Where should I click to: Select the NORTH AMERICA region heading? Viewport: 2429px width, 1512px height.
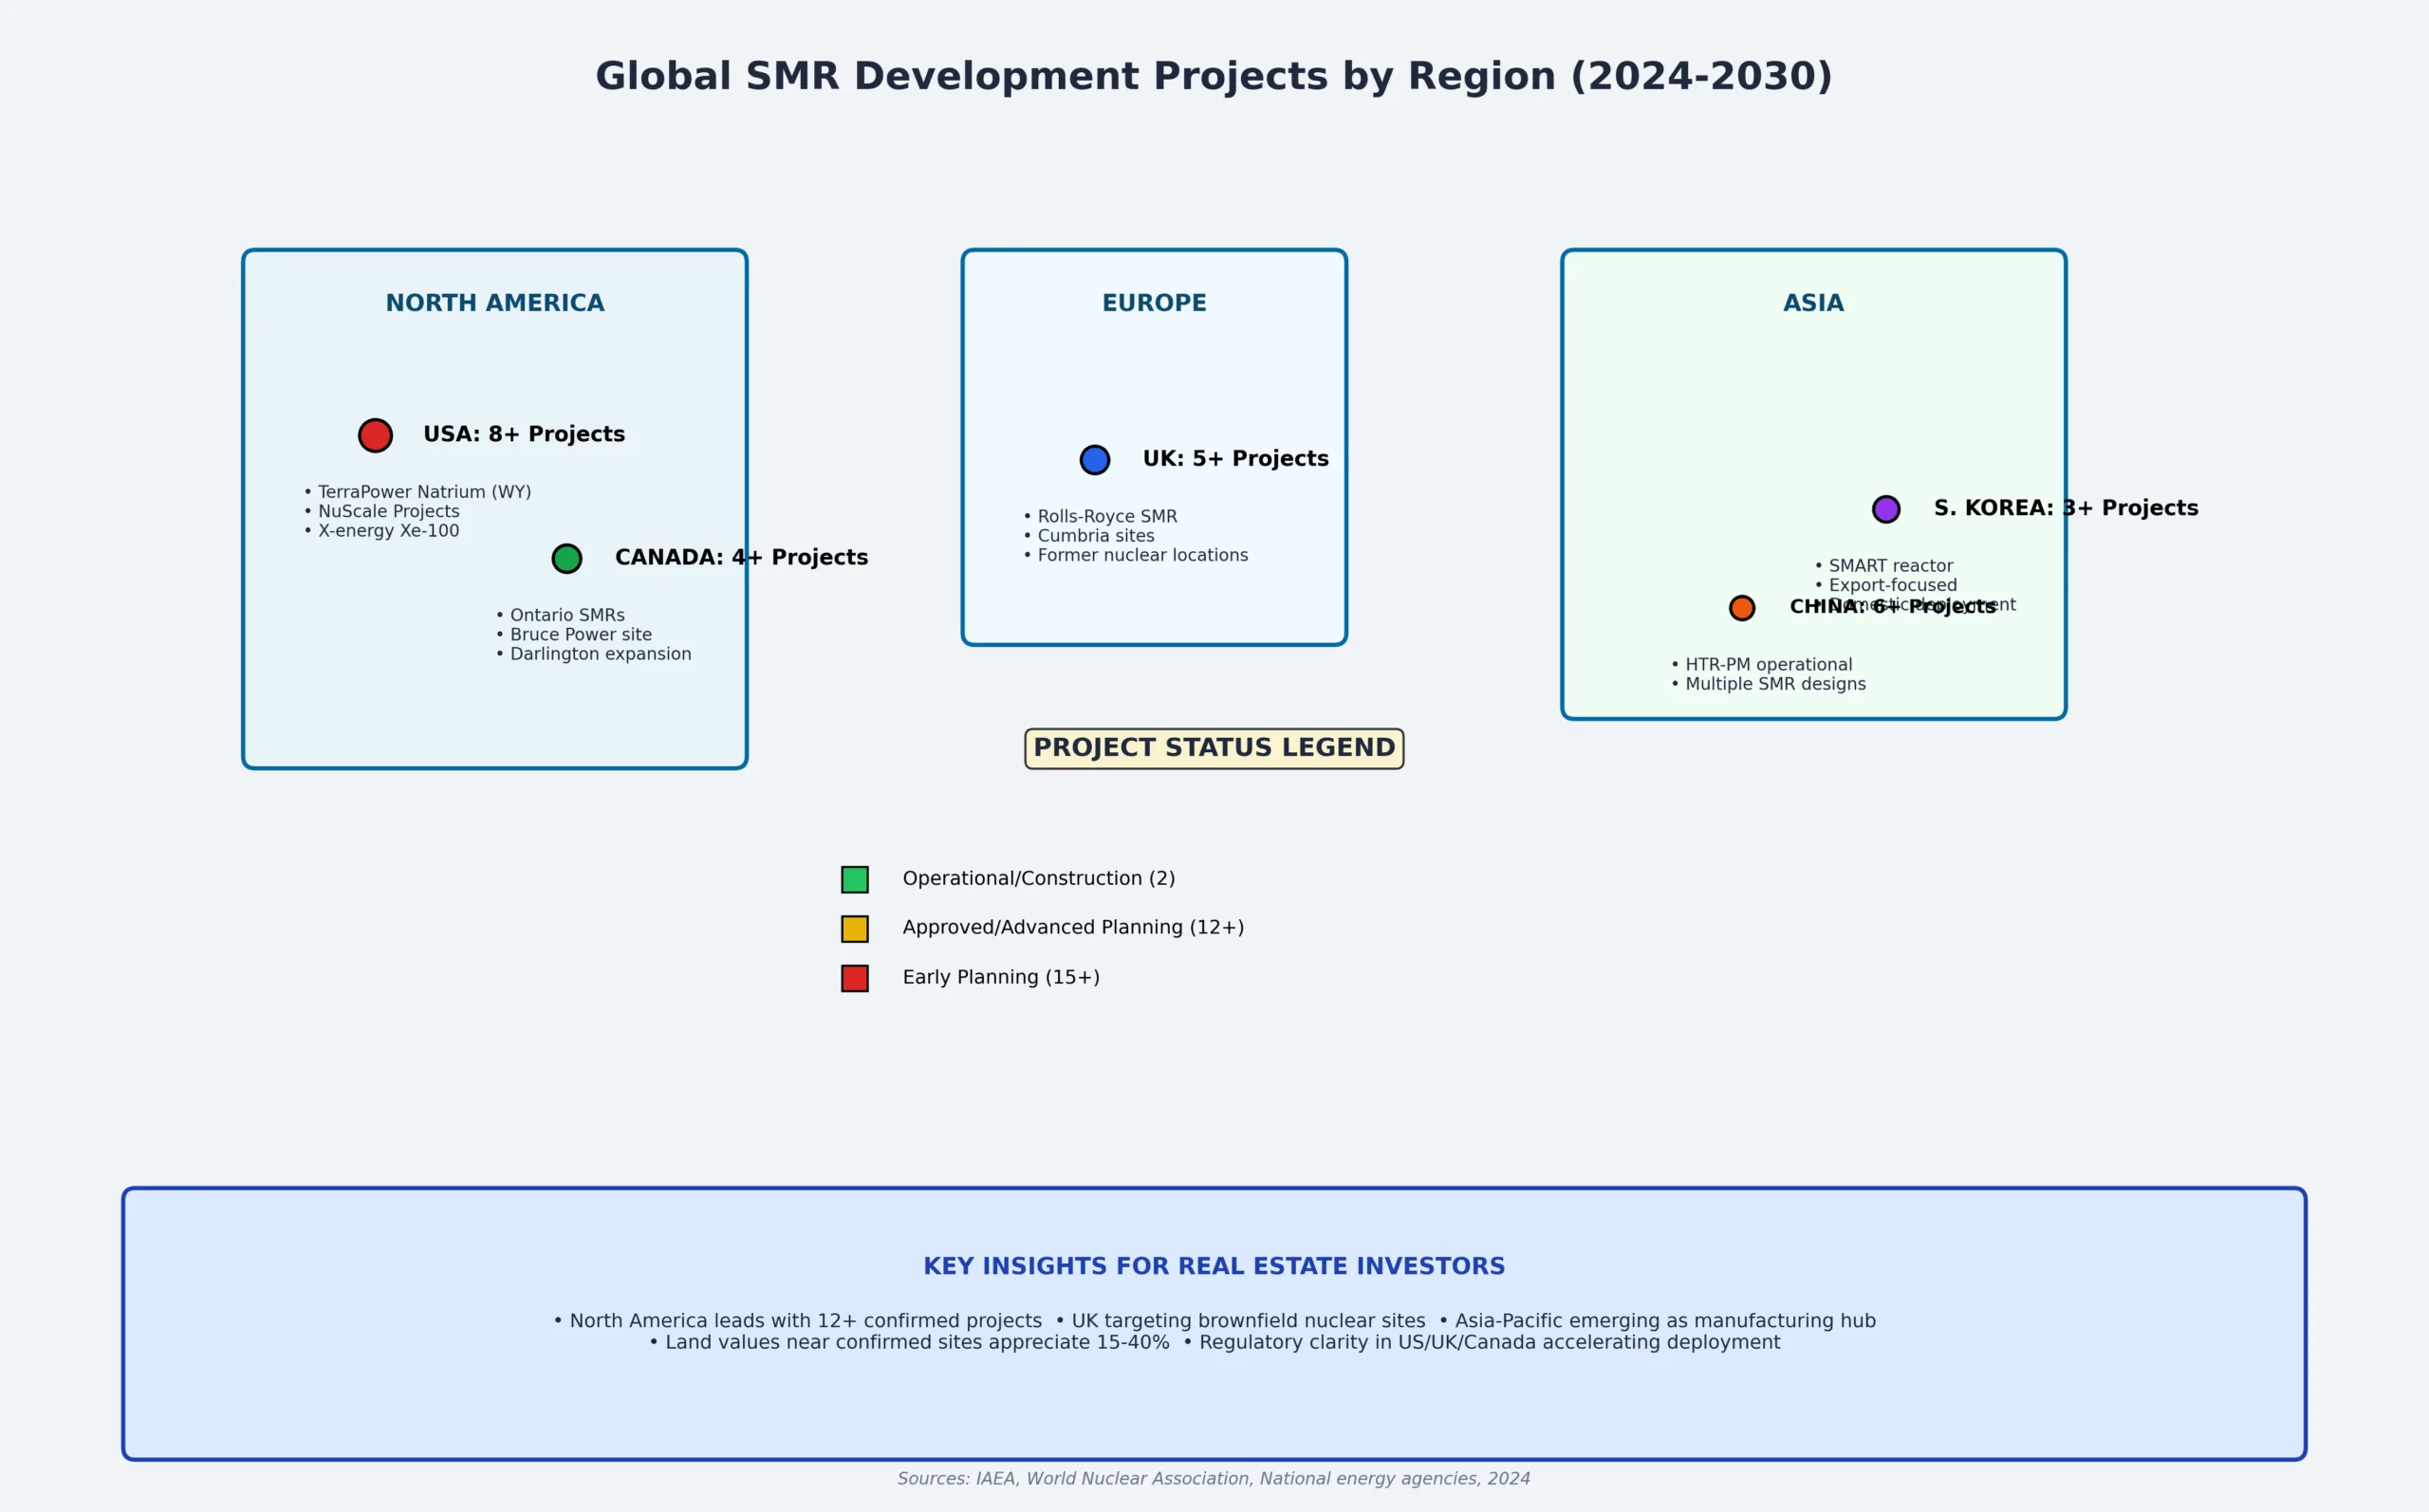click(495, 303)
